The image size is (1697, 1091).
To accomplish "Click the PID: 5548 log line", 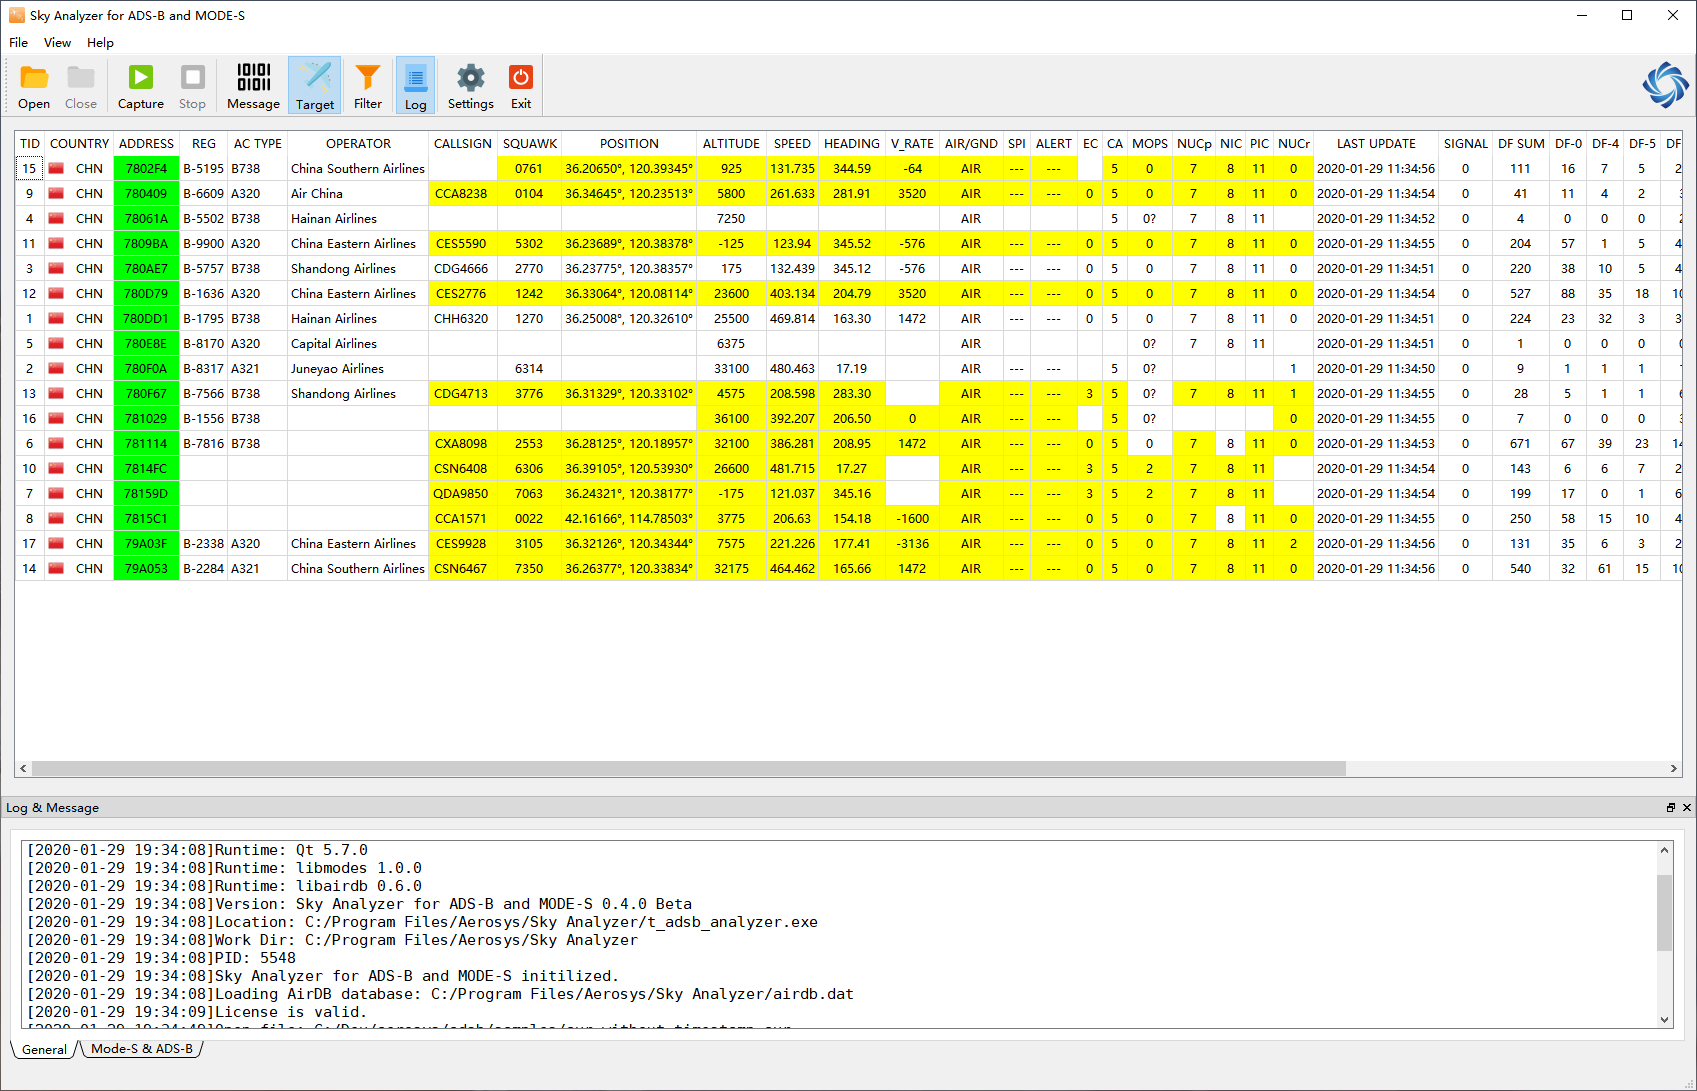I will pos(161,958).
